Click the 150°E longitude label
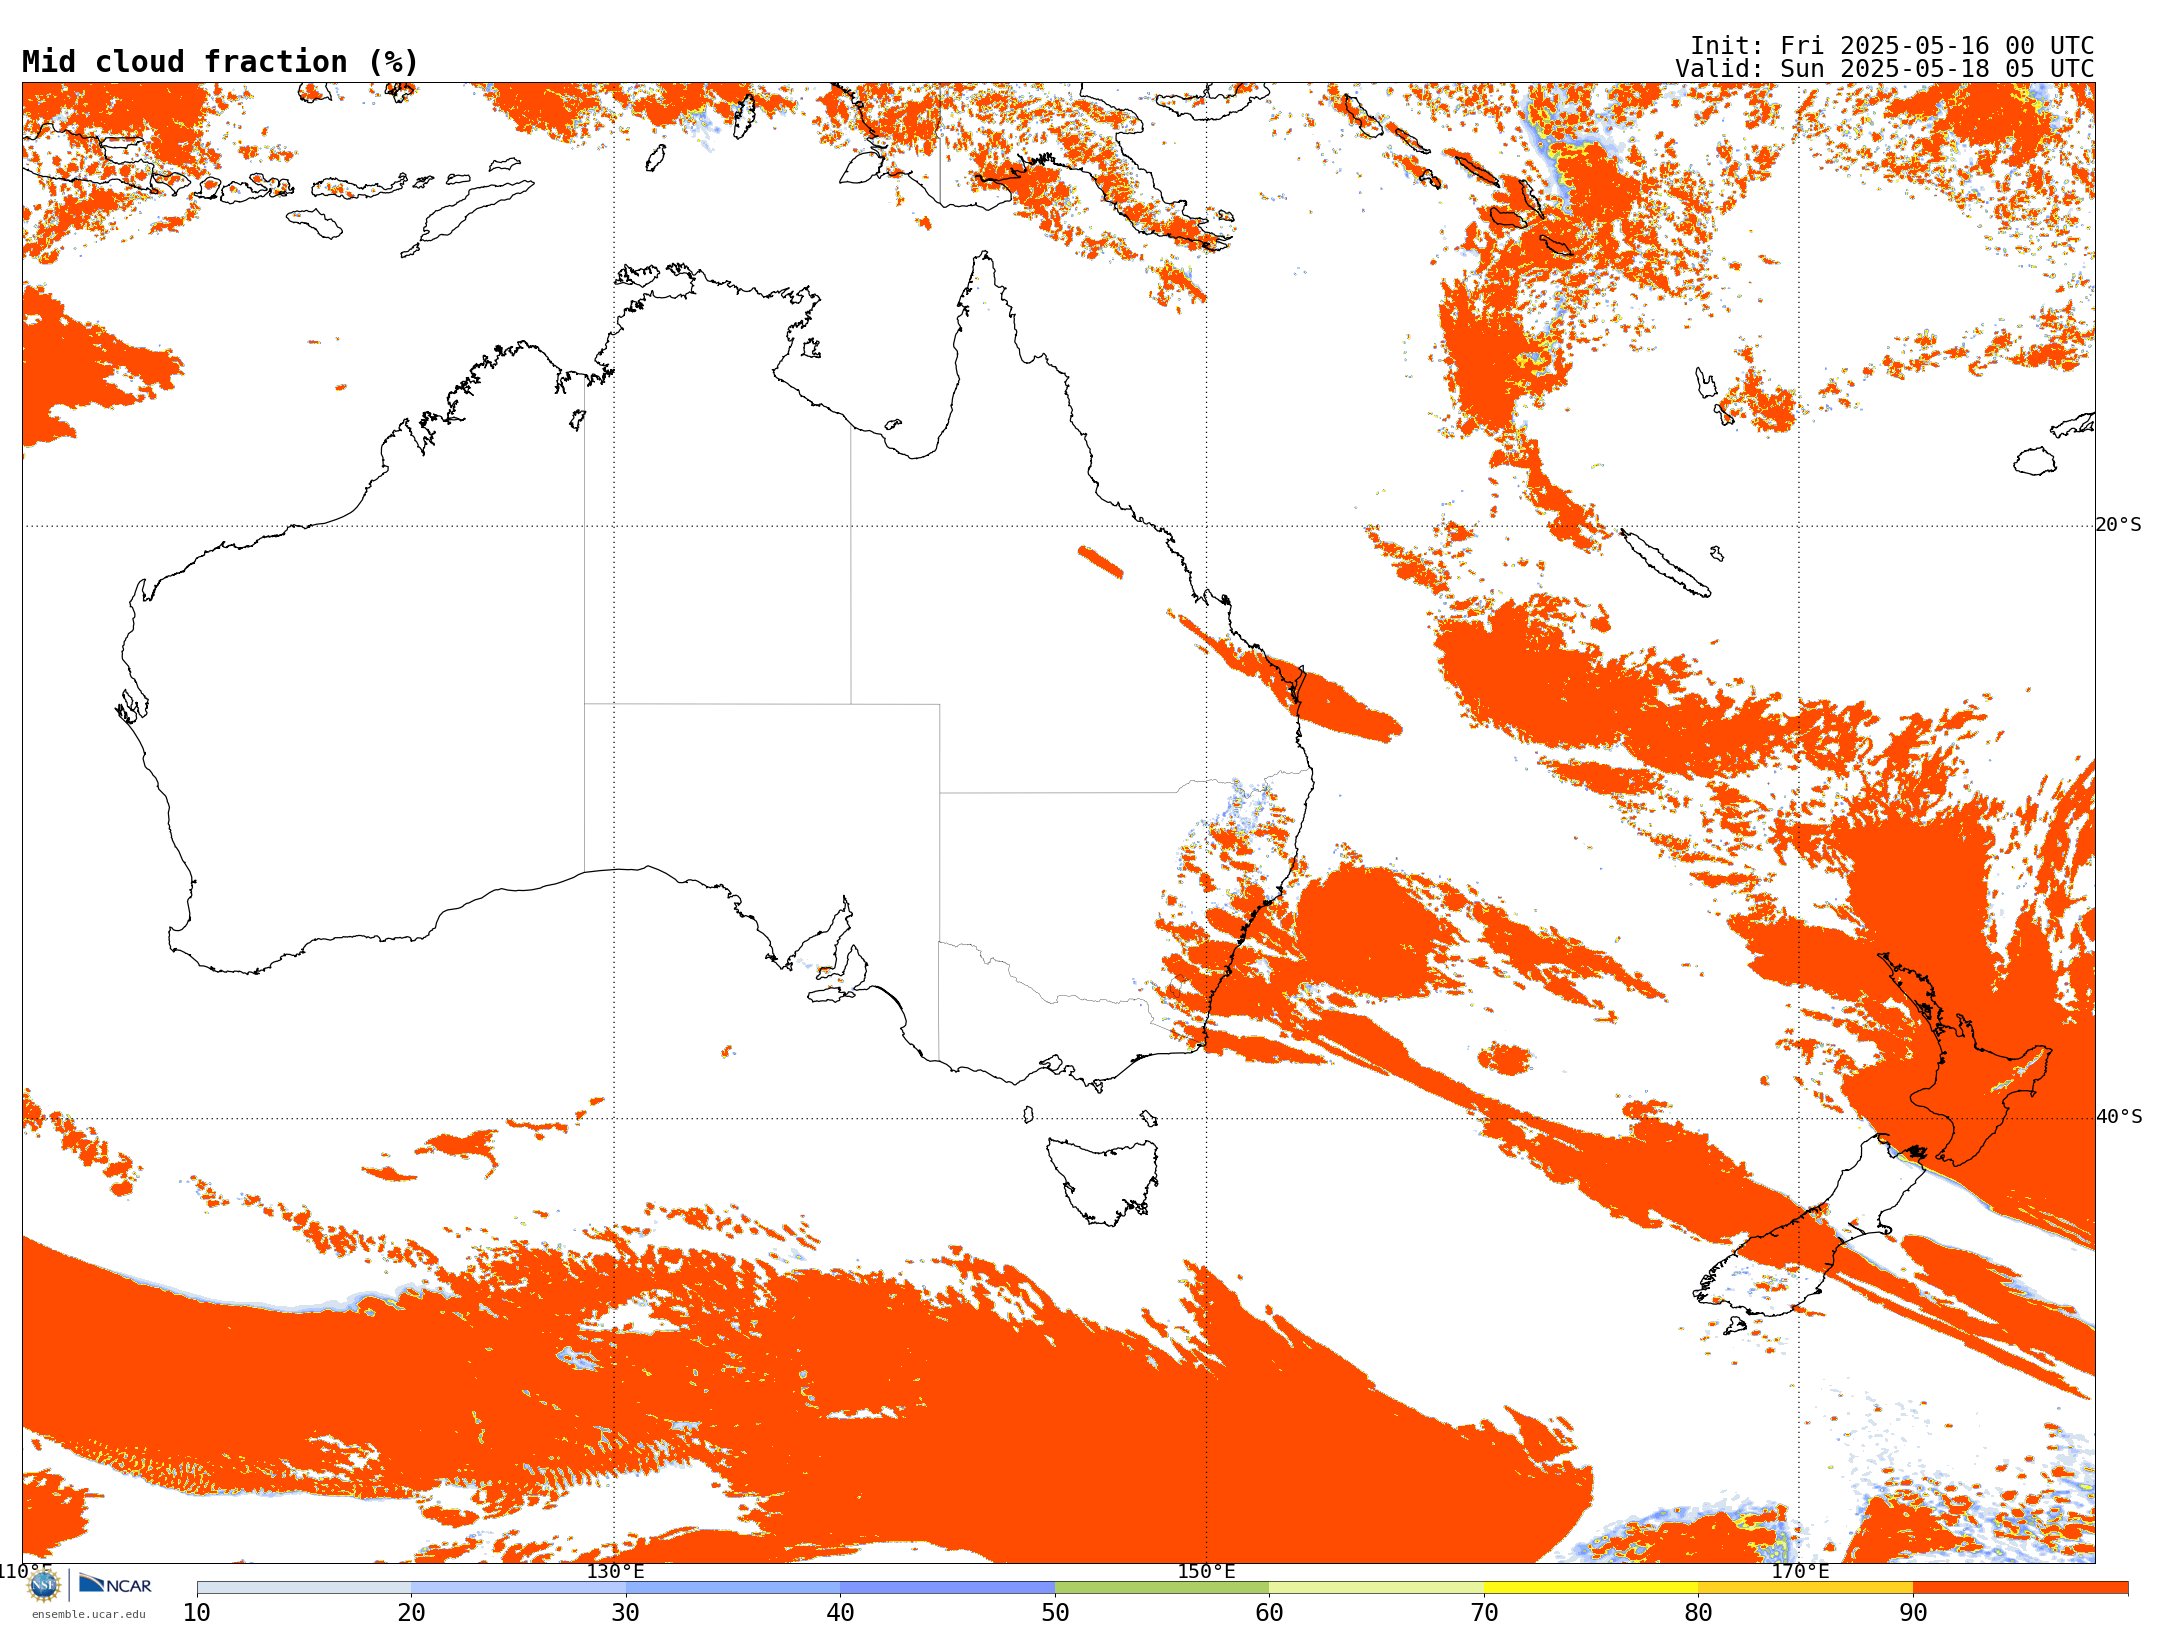Screen dimensions: 2160x1626 (1206, 1571)
